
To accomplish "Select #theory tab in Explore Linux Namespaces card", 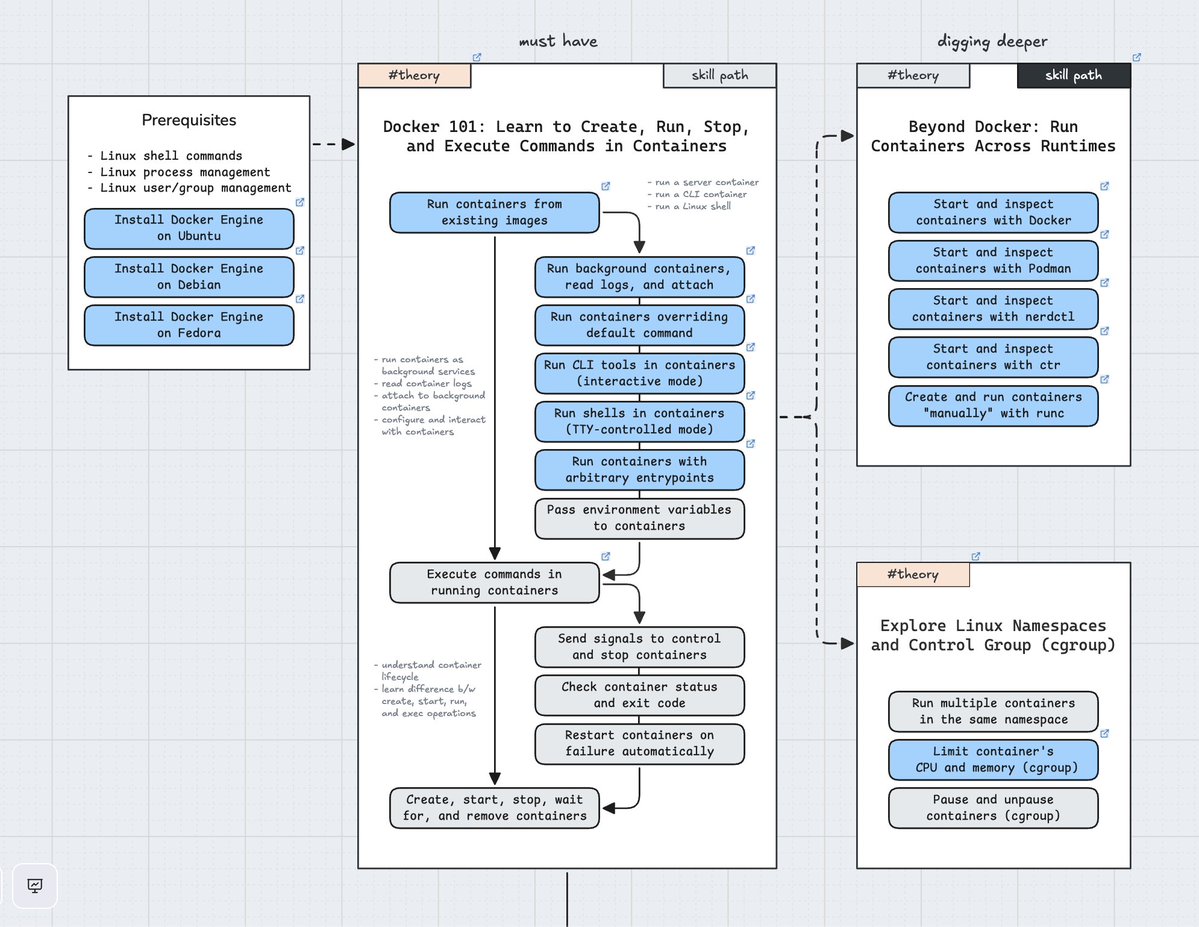I will [913, 574].
